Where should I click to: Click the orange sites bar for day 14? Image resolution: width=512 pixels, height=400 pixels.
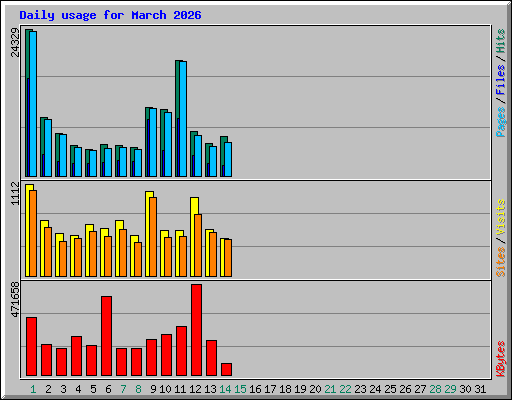228,258
